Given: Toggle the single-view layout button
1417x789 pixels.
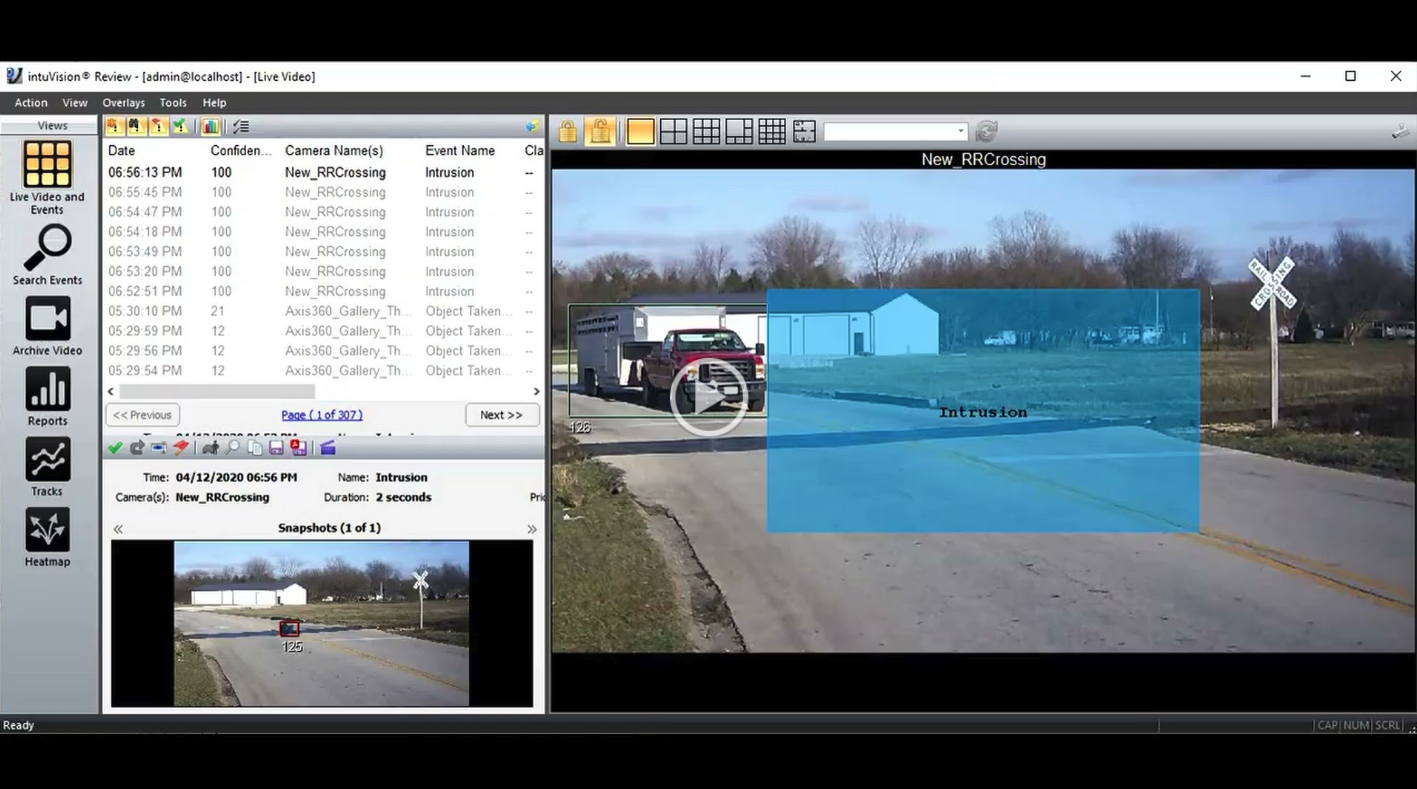Looking at the screenshot, I should [640, 132].
